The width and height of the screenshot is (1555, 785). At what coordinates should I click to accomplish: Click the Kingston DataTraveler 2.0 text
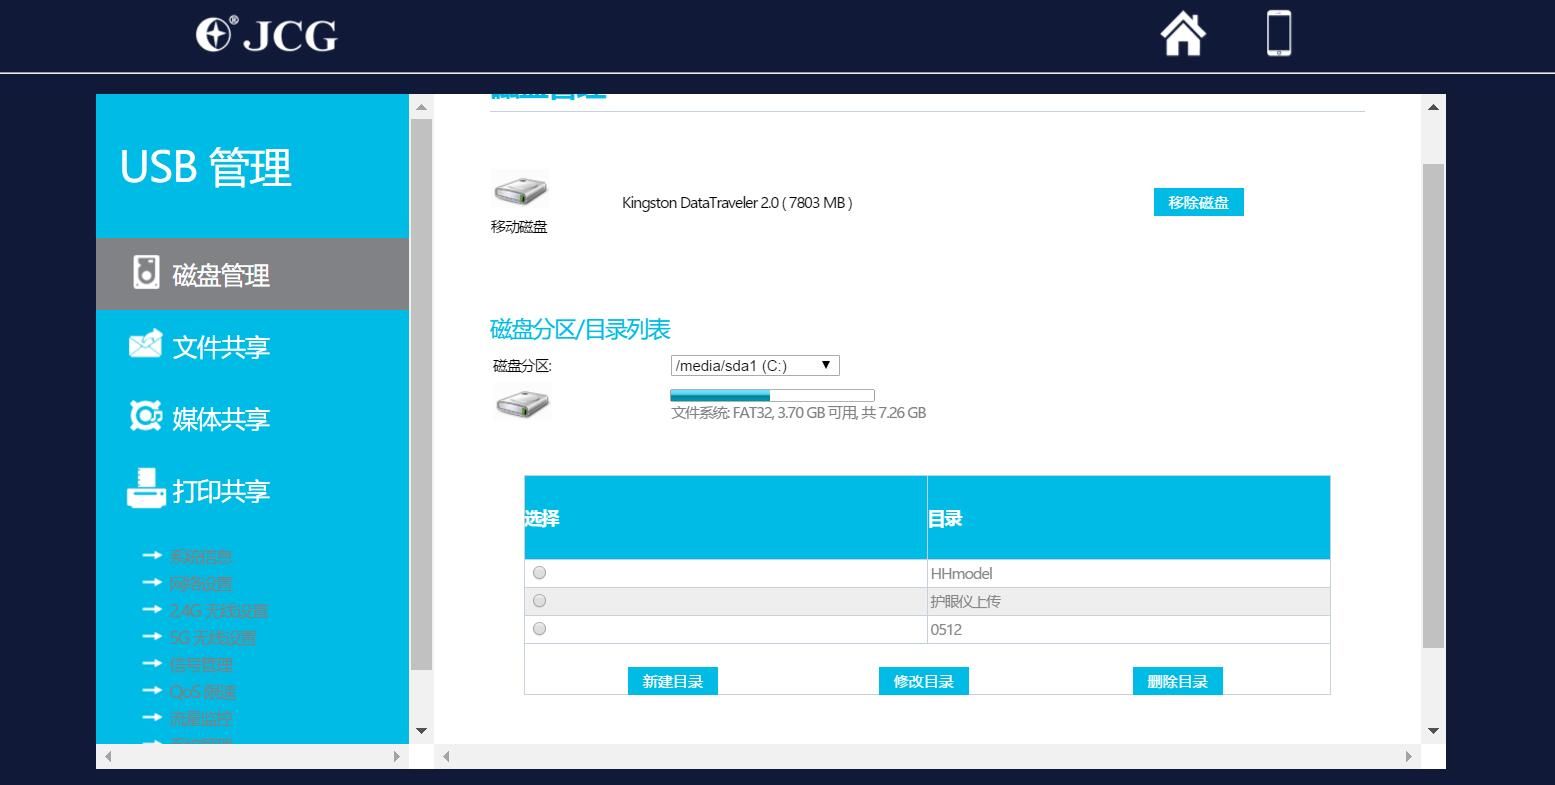737,202
